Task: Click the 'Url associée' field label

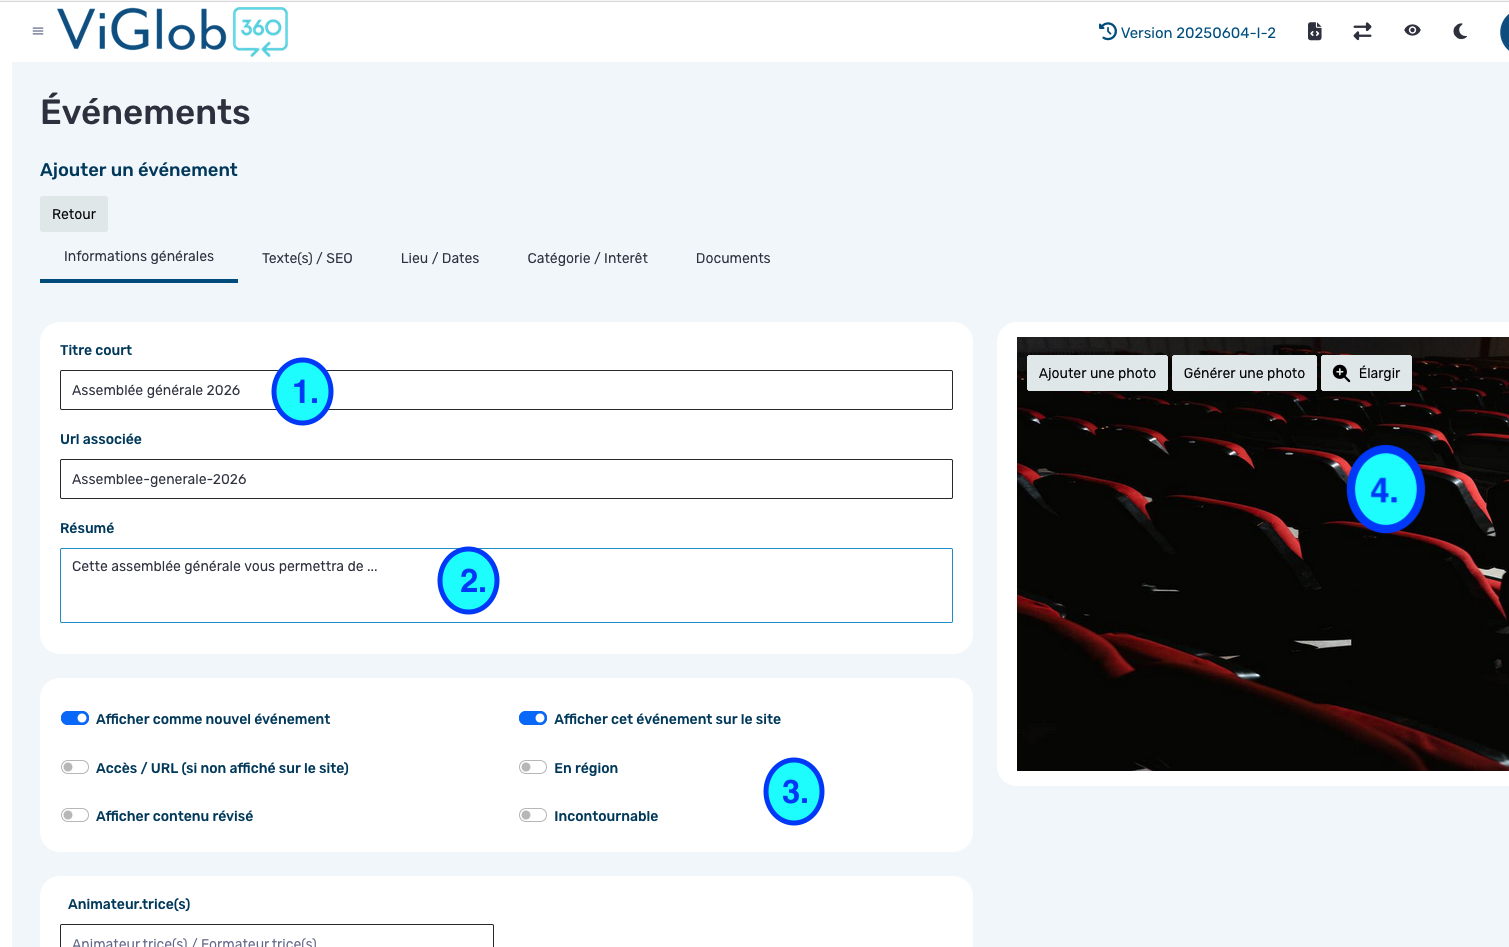Action: pyautogui.click(x=101, y=439)
